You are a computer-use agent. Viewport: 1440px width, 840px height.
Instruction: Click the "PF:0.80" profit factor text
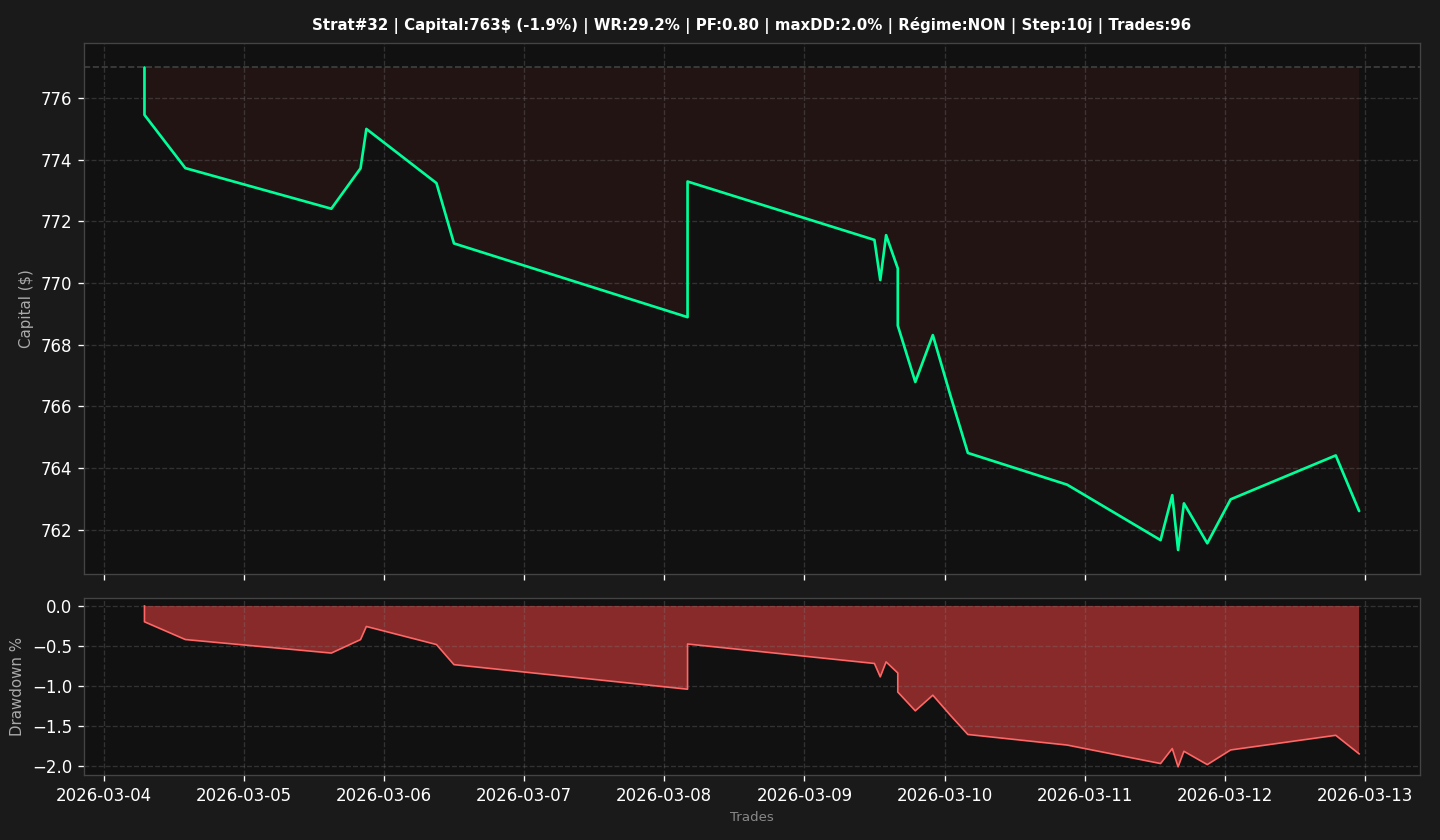(728, 25)
